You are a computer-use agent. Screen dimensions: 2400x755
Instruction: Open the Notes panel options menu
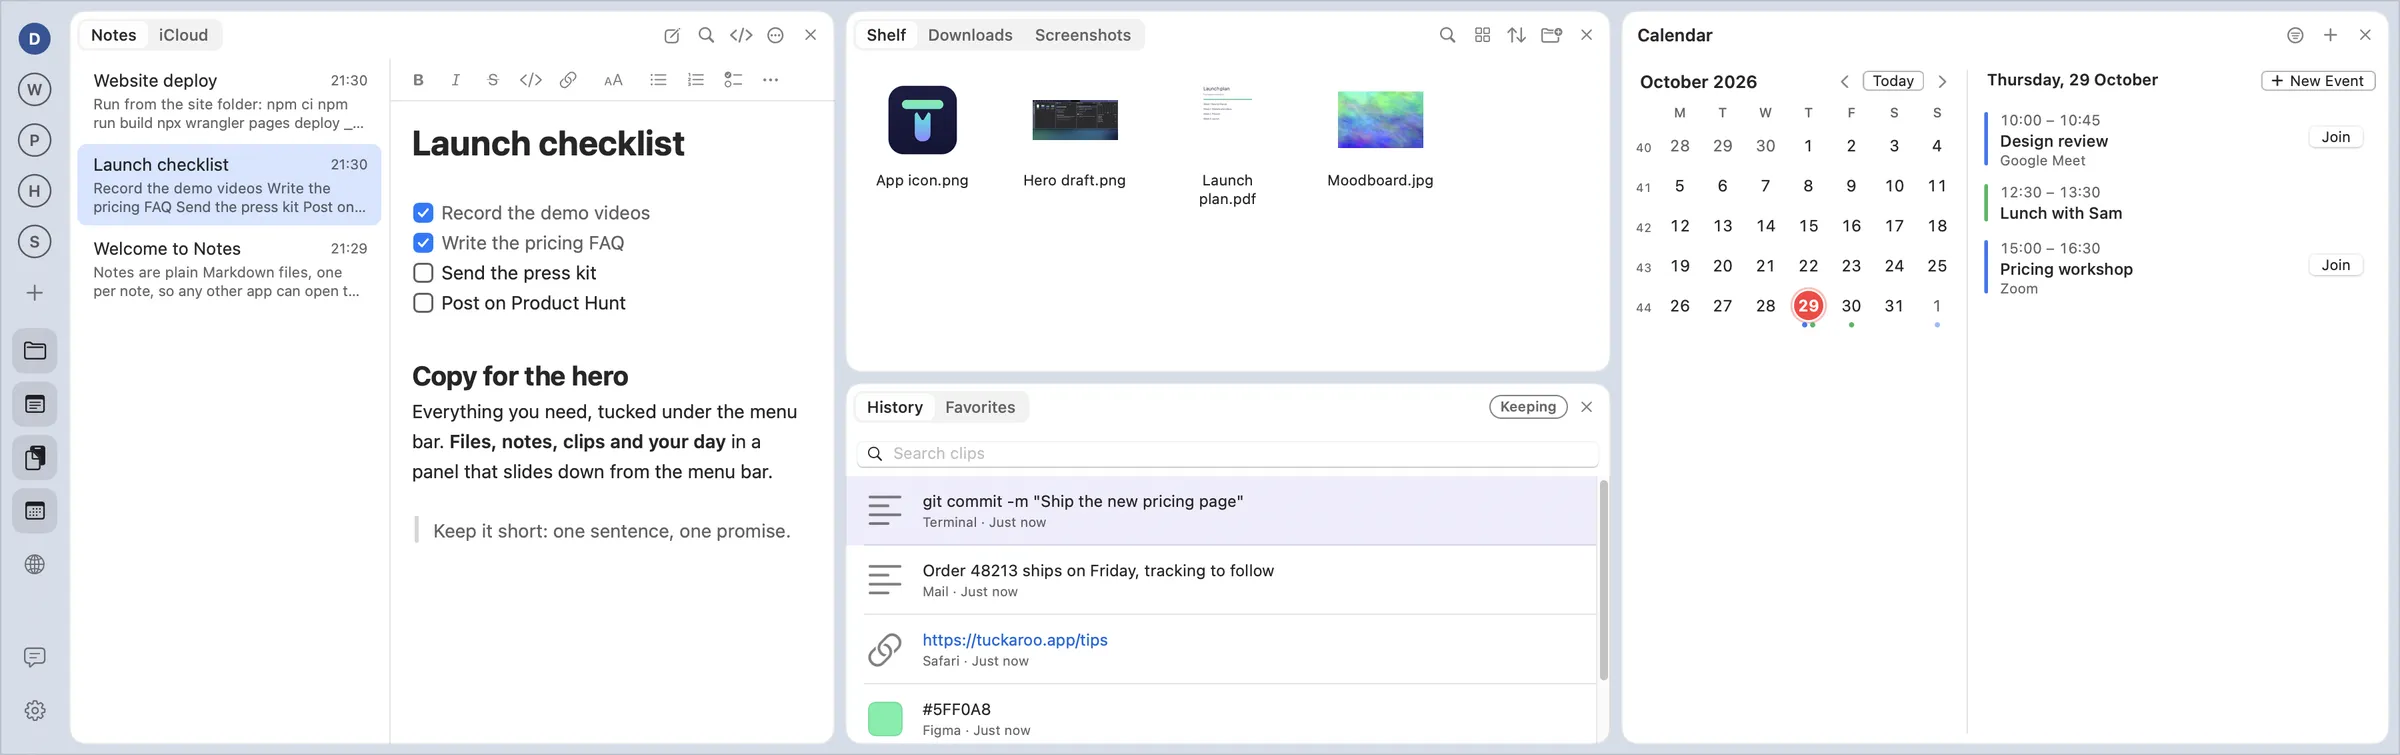(775, 35)
